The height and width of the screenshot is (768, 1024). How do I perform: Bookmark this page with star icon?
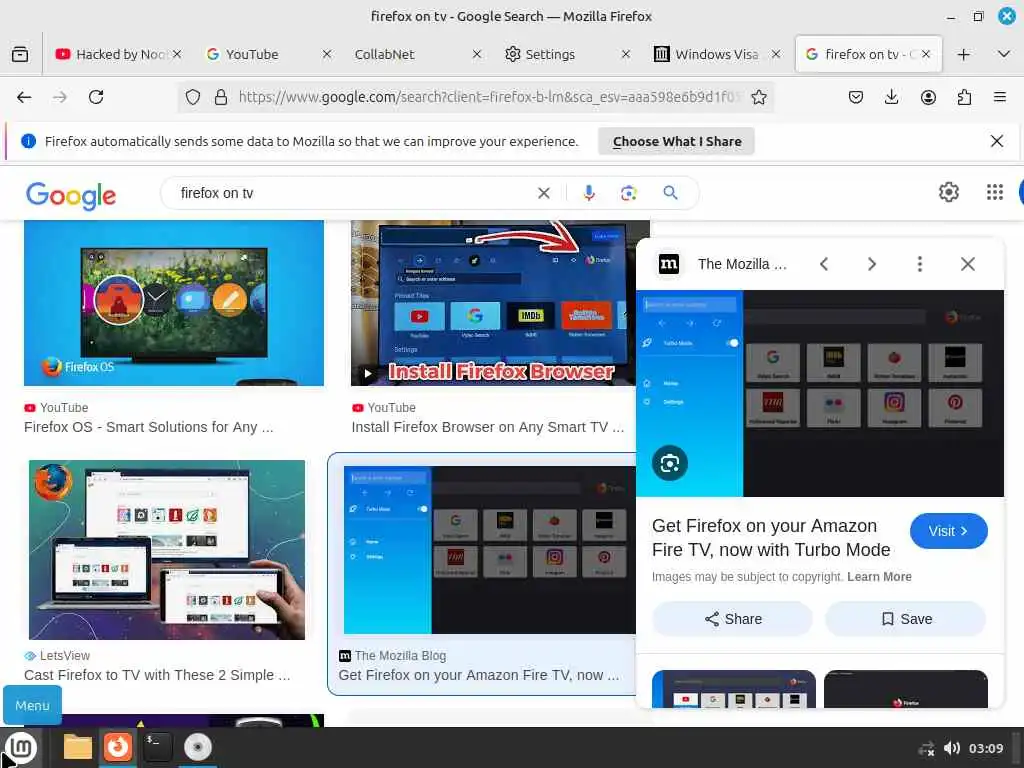pyautogui.click(x=758, y=97)
